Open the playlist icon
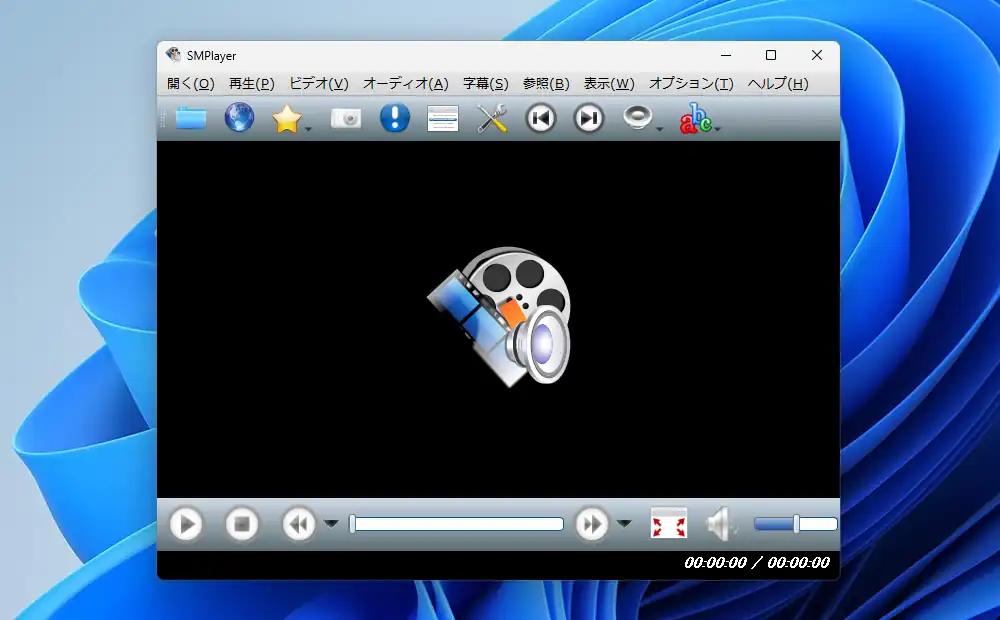1000x620 pixels. coord(443,118)
